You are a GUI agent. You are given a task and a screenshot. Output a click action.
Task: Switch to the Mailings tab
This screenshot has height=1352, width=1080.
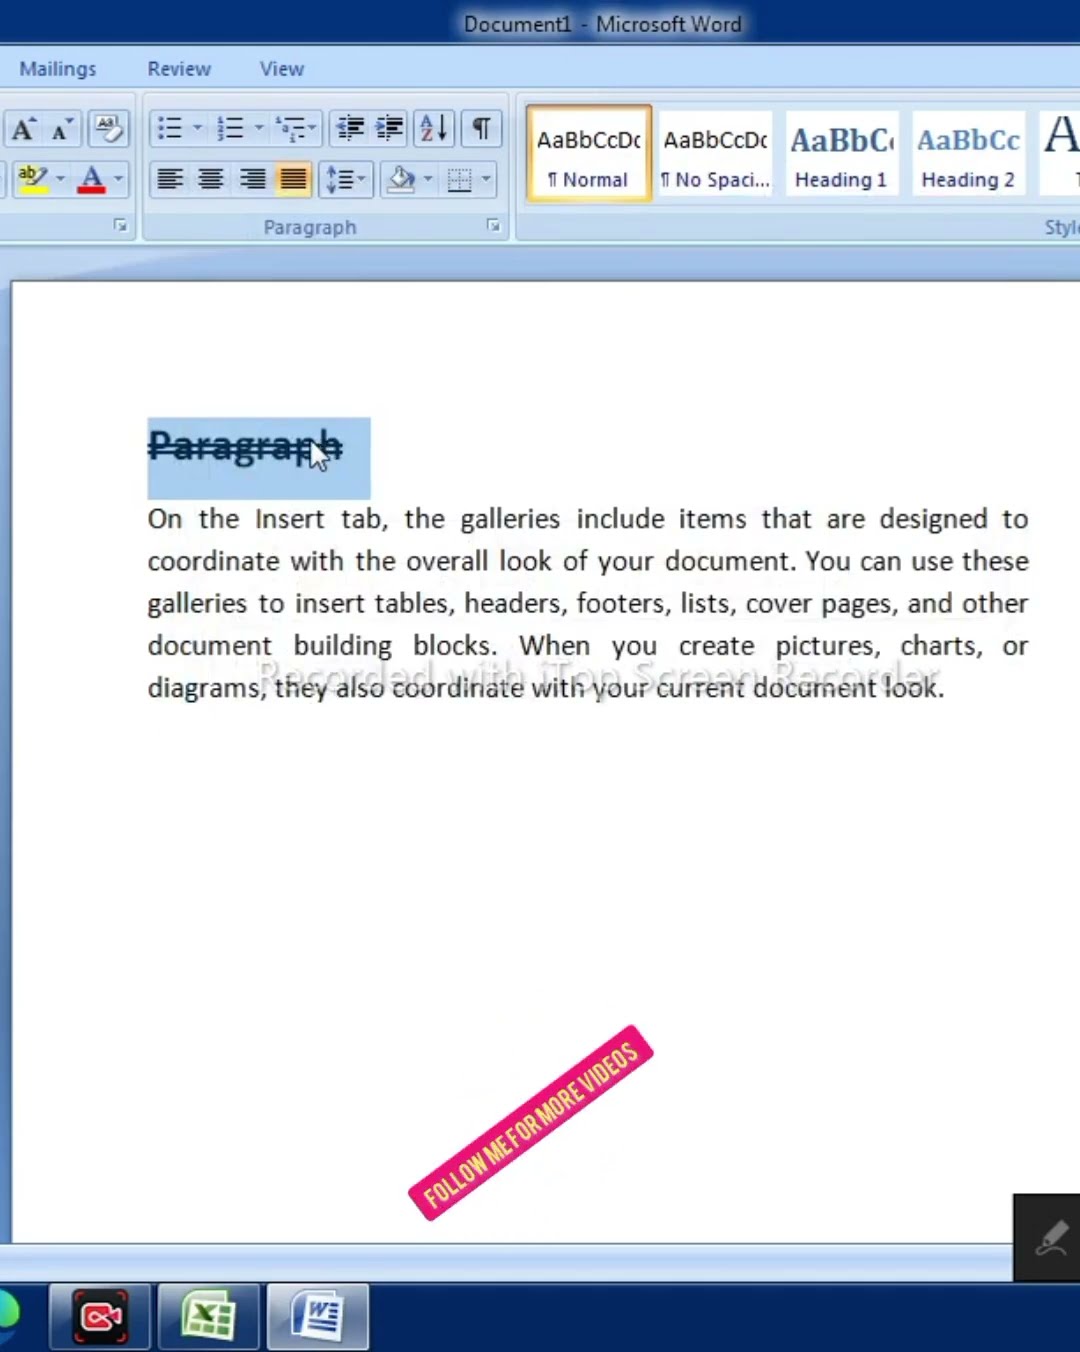[58, 69]
